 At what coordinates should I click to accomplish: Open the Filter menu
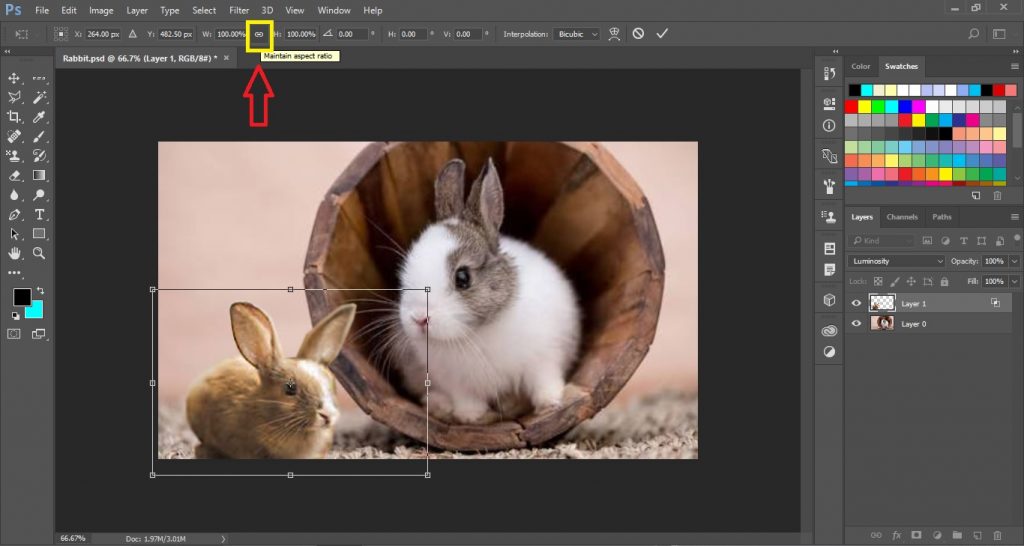tap(239, 10)
